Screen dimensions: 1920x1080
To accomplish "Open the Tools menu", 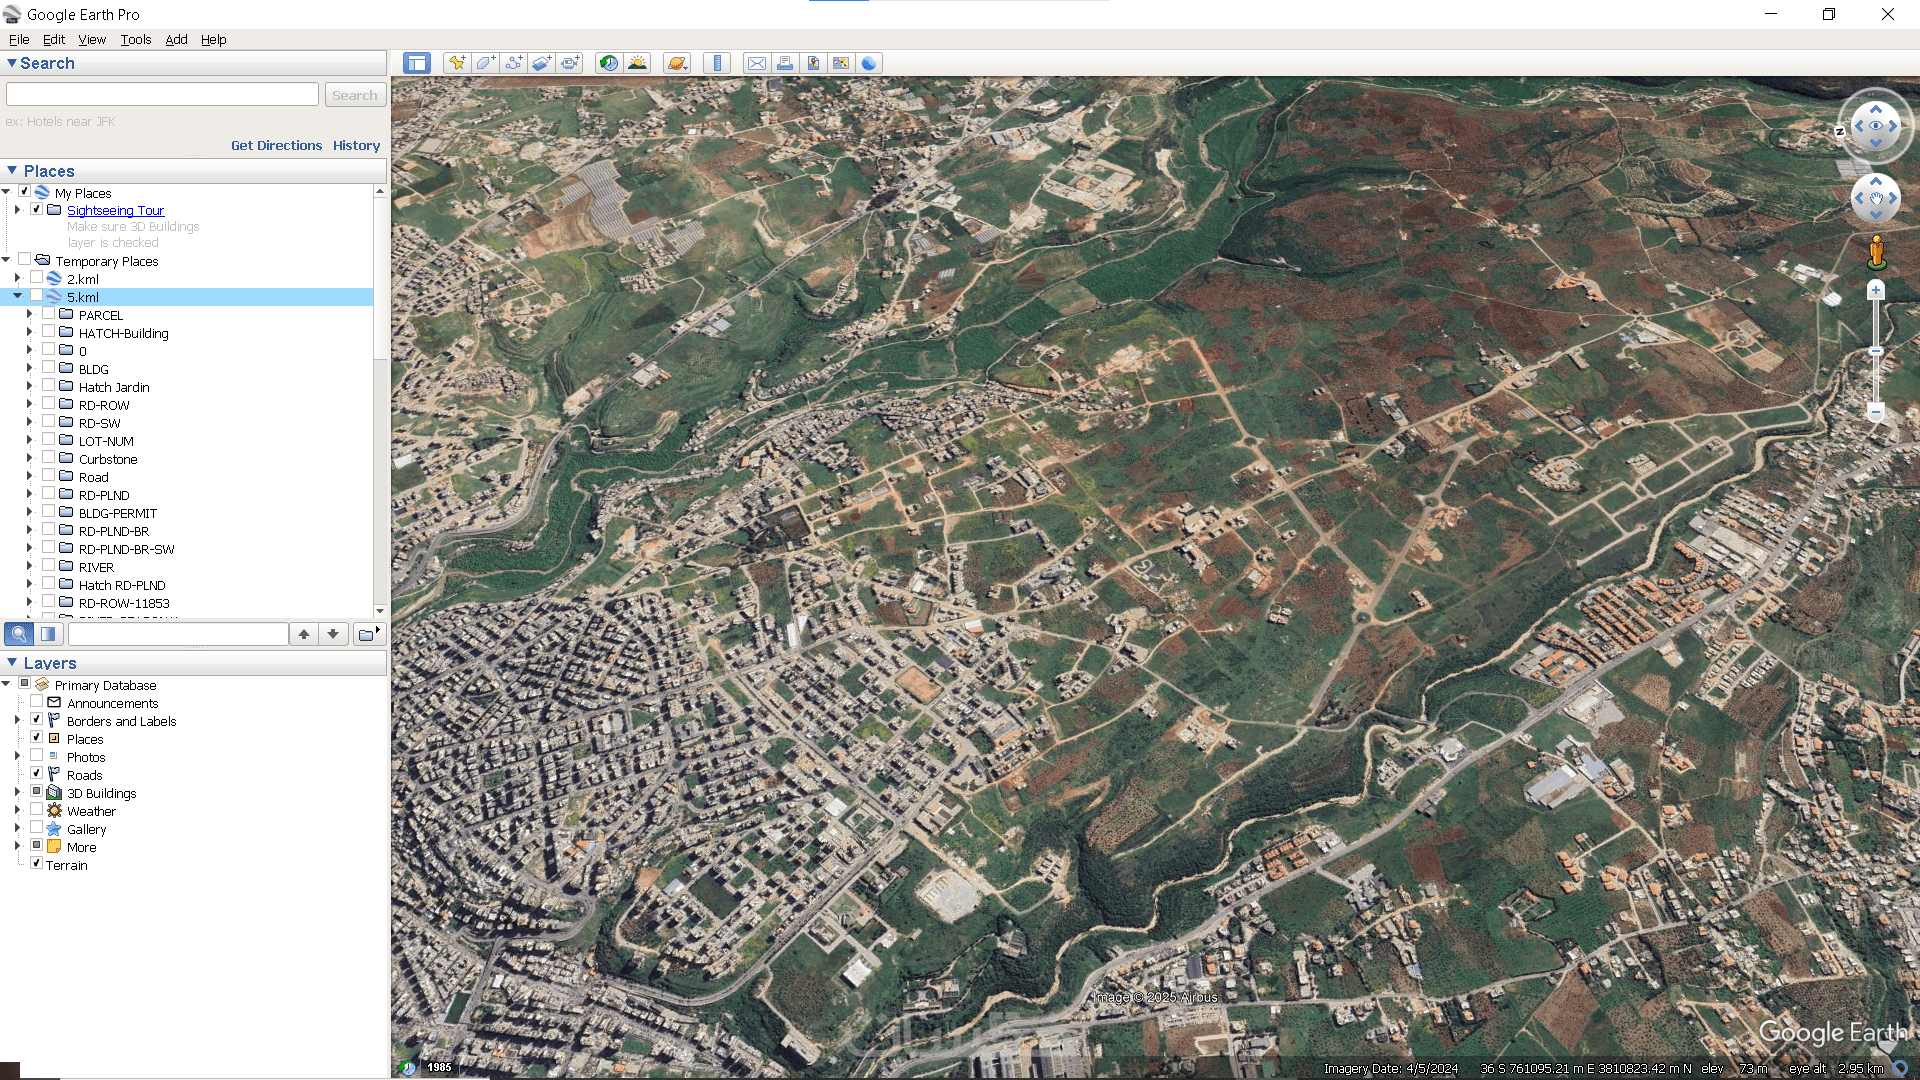I will 135,40.
